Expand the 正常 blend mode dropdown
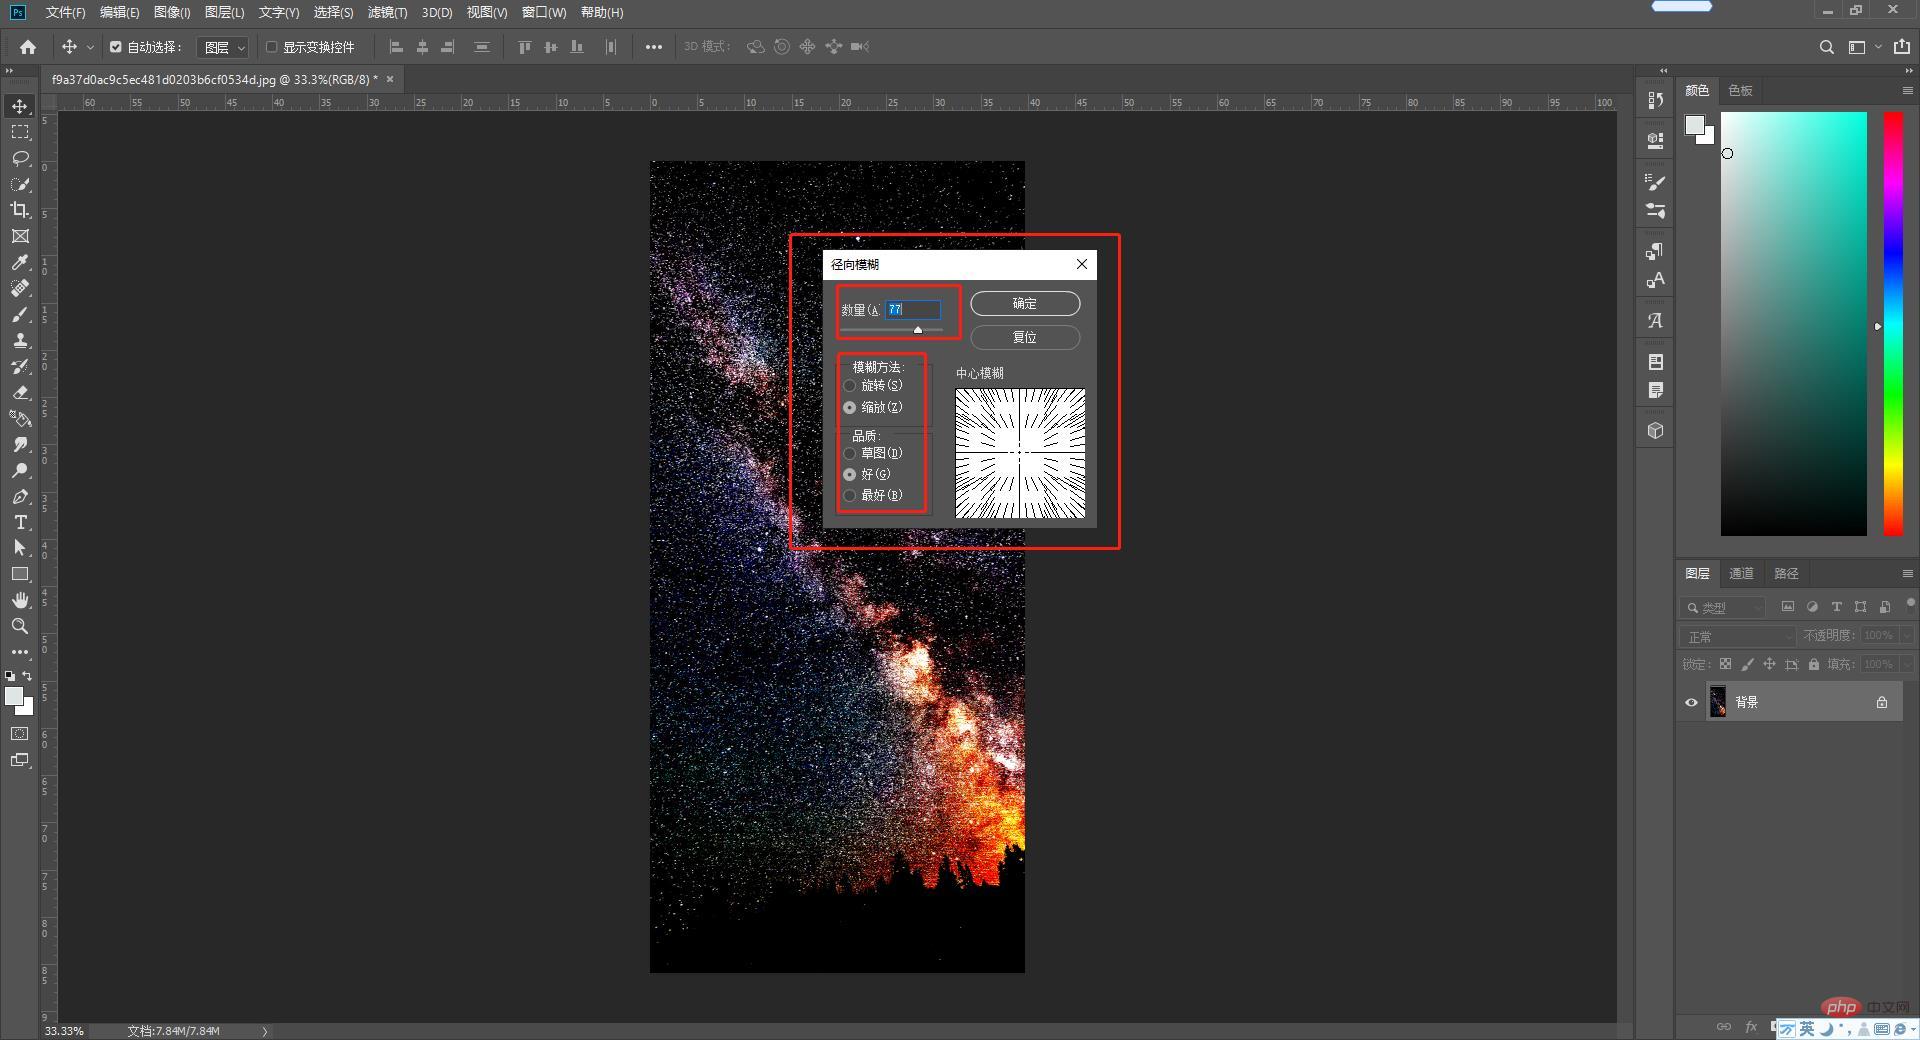The height and width of the screenshot is (1040, 1920). point(1738,636)
